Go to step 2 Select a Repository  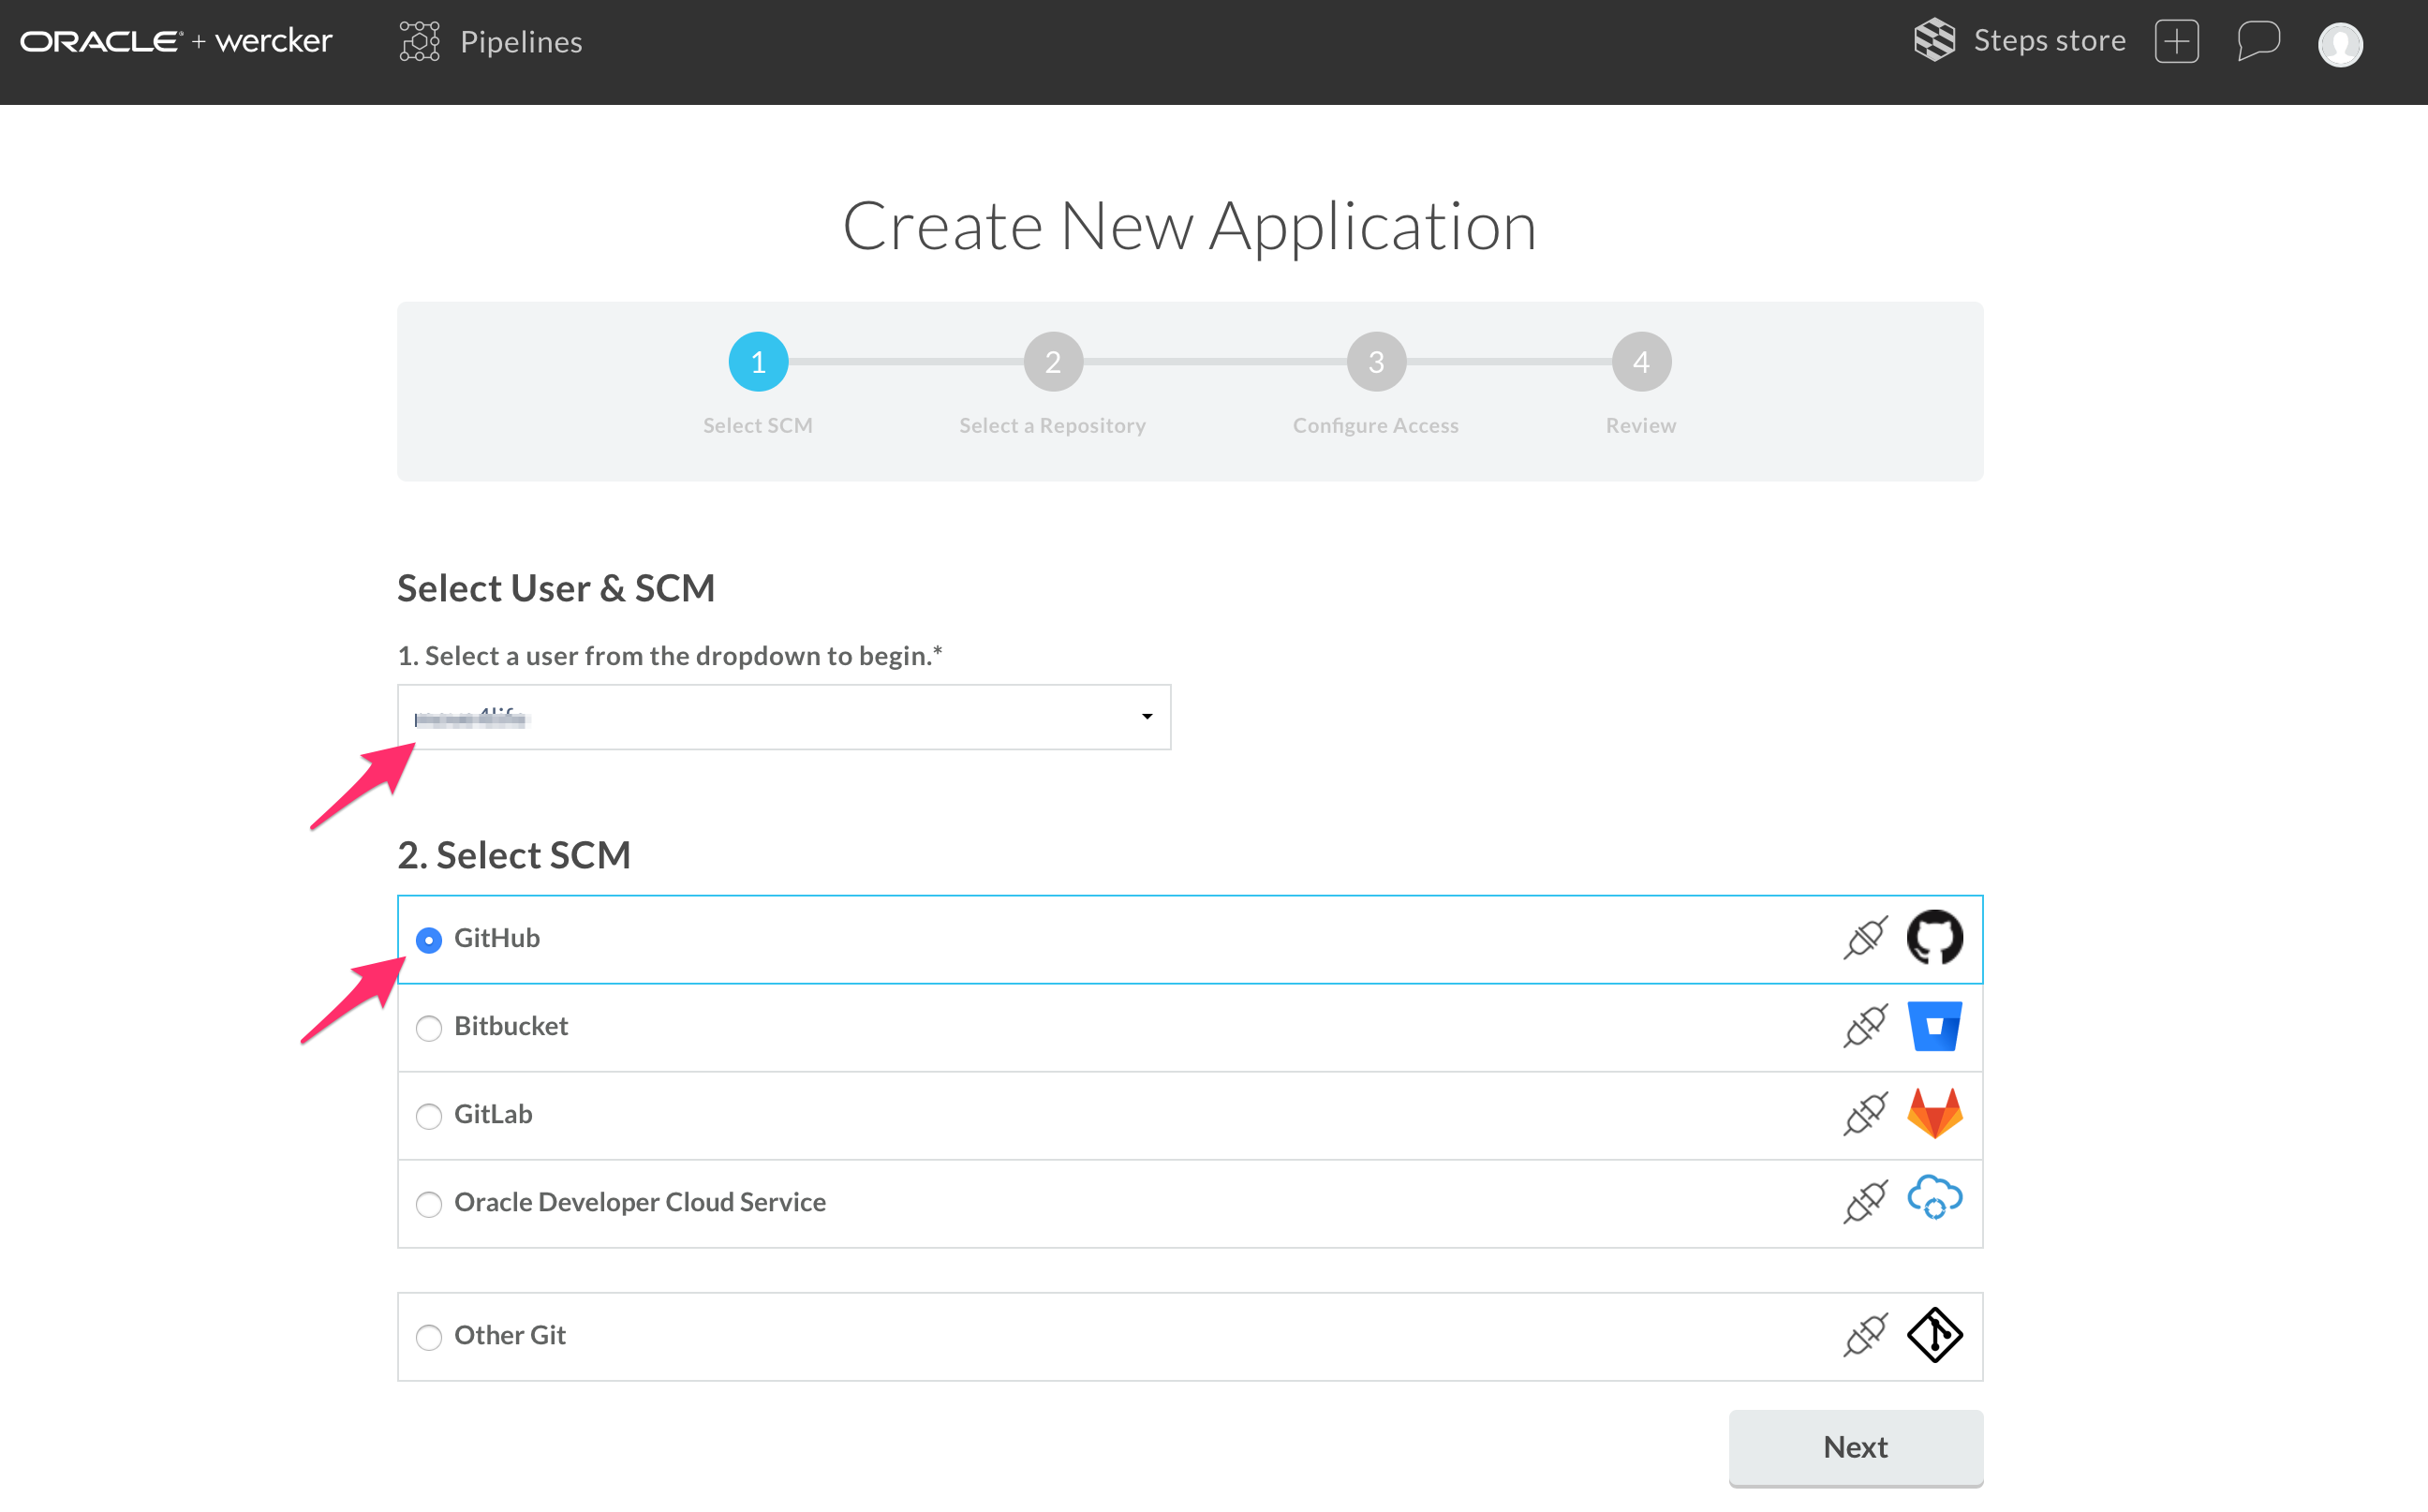1053,362
